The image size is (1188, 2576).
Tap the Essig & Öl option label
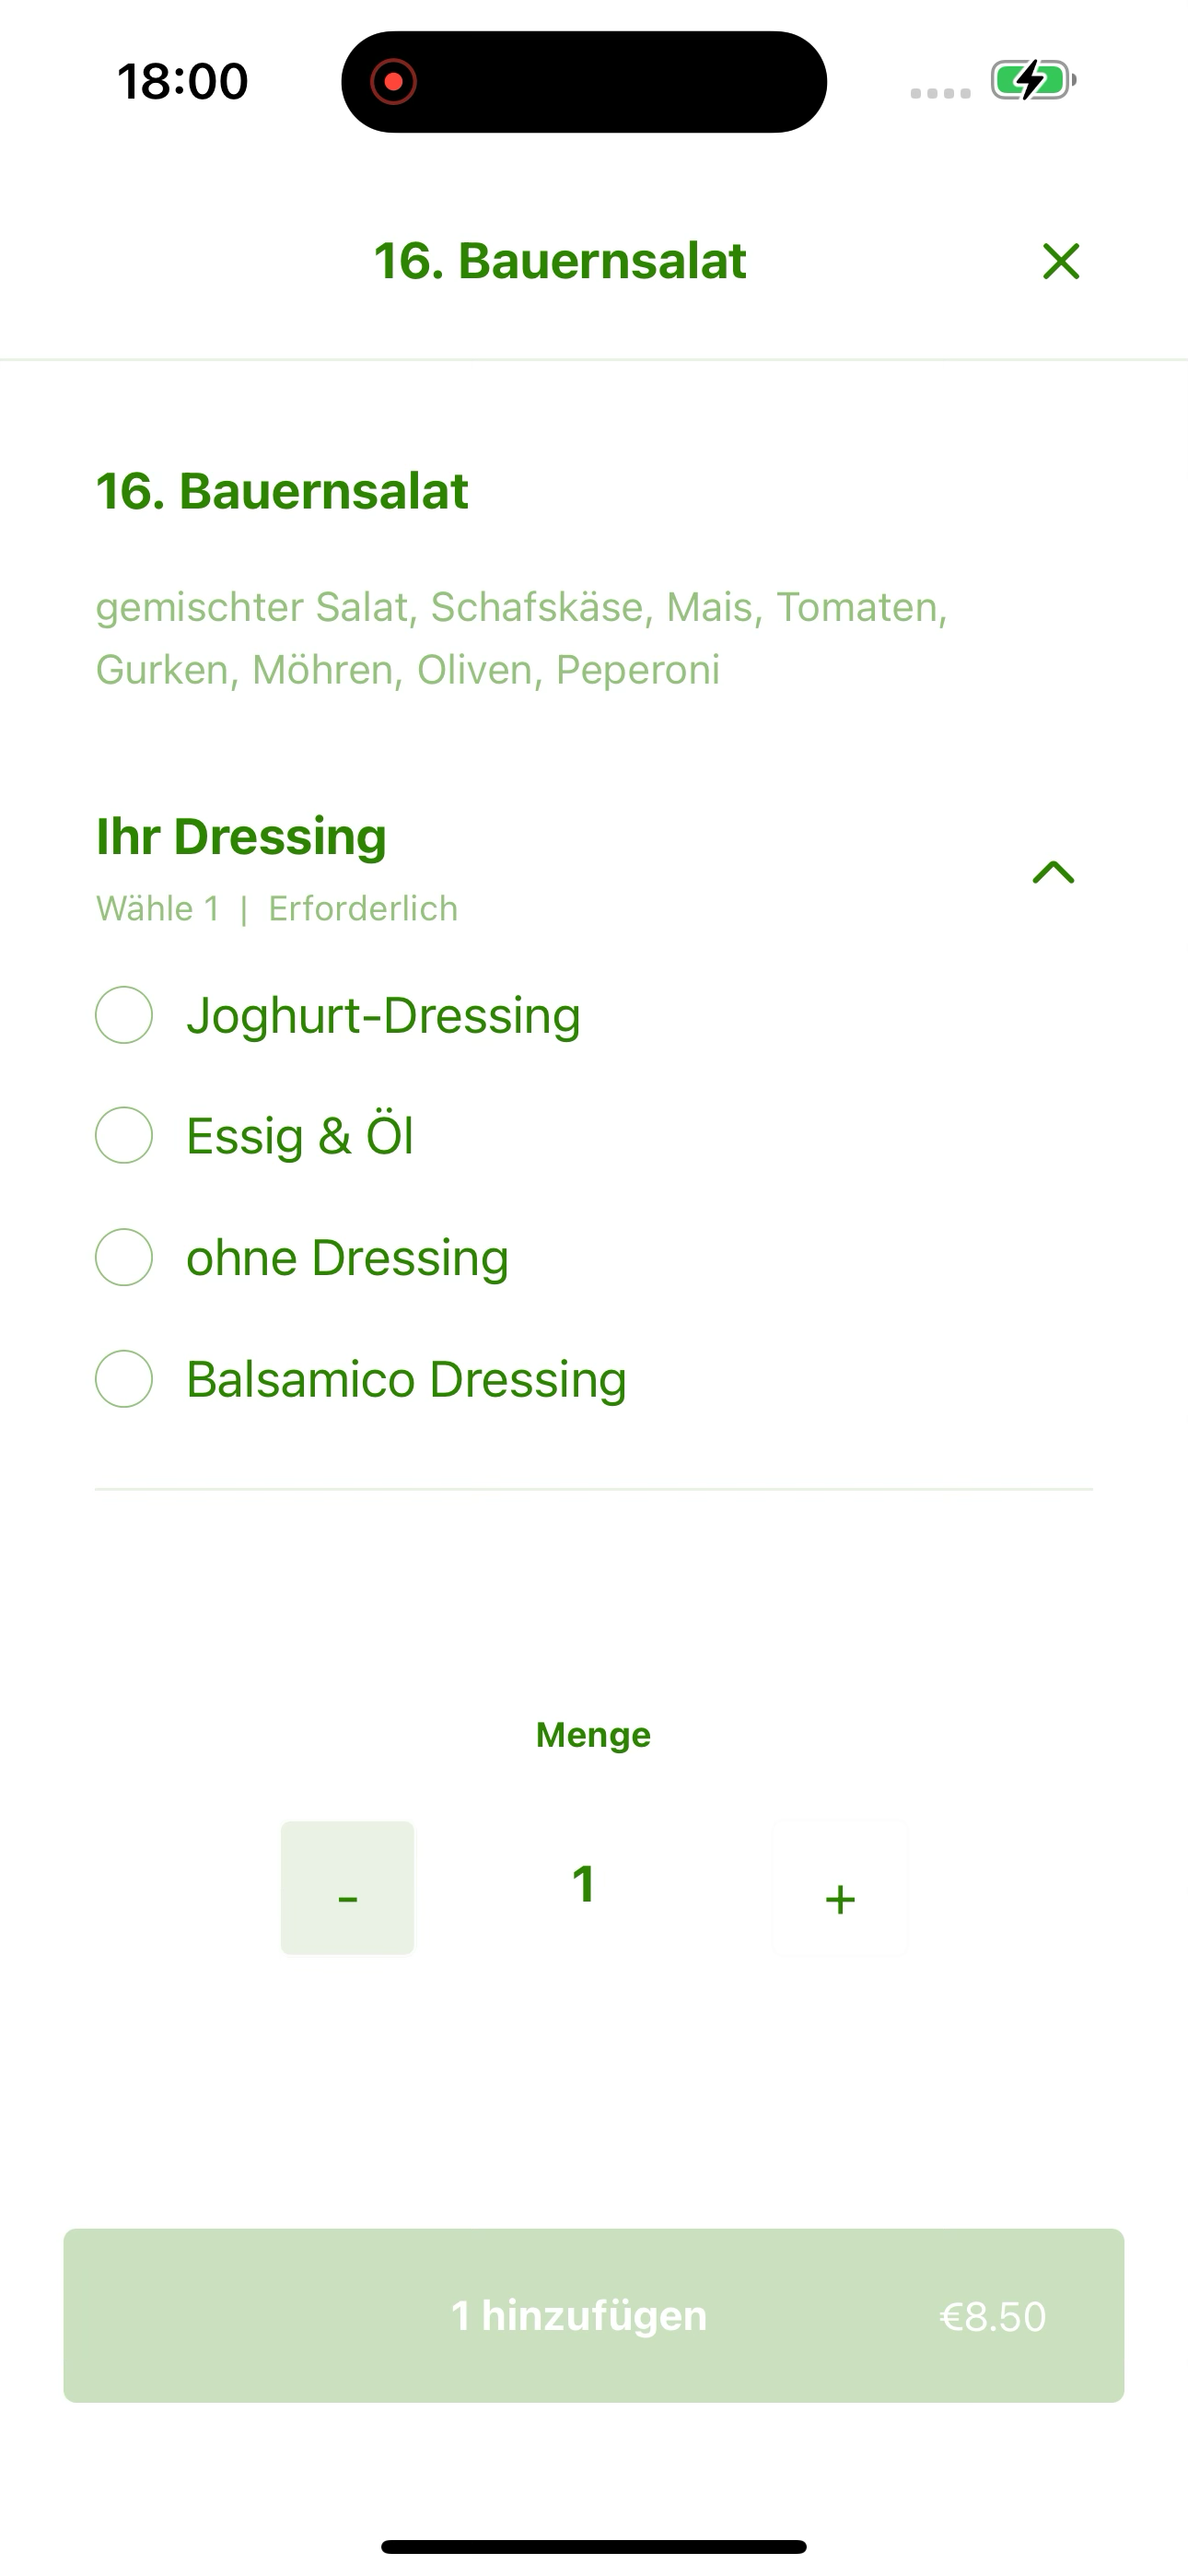pyautogui.click(x=300, y=1135)
